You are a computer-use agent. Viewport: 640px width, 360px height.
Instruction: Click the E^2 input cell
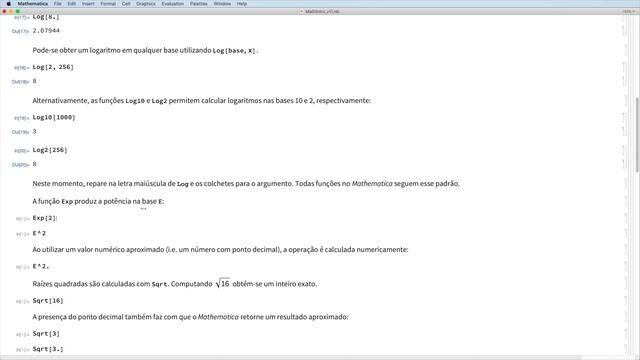coord(39,233)
